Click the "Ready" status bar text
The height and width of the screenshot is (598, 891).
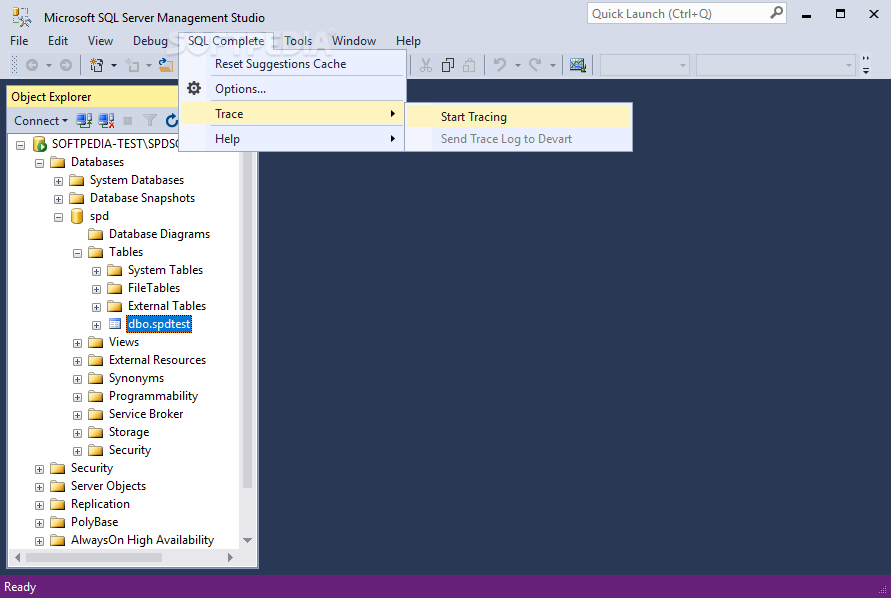tap(20, 587)
